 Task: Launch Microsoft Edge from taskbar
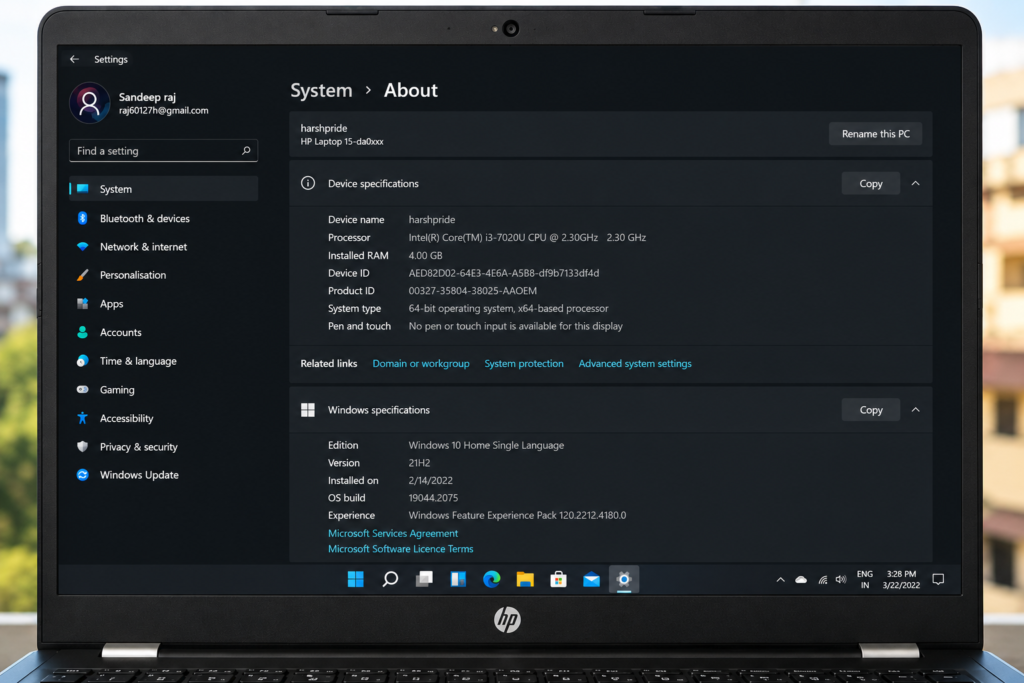pyautogui.click(x=491, y=579)
